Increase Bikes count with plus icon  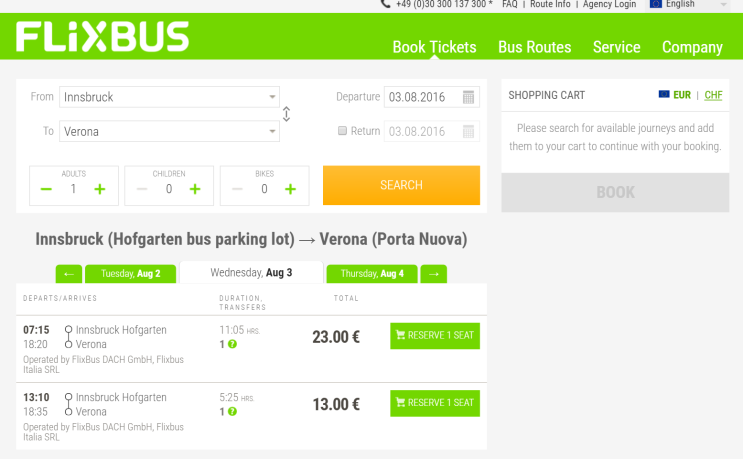(290, 189)
